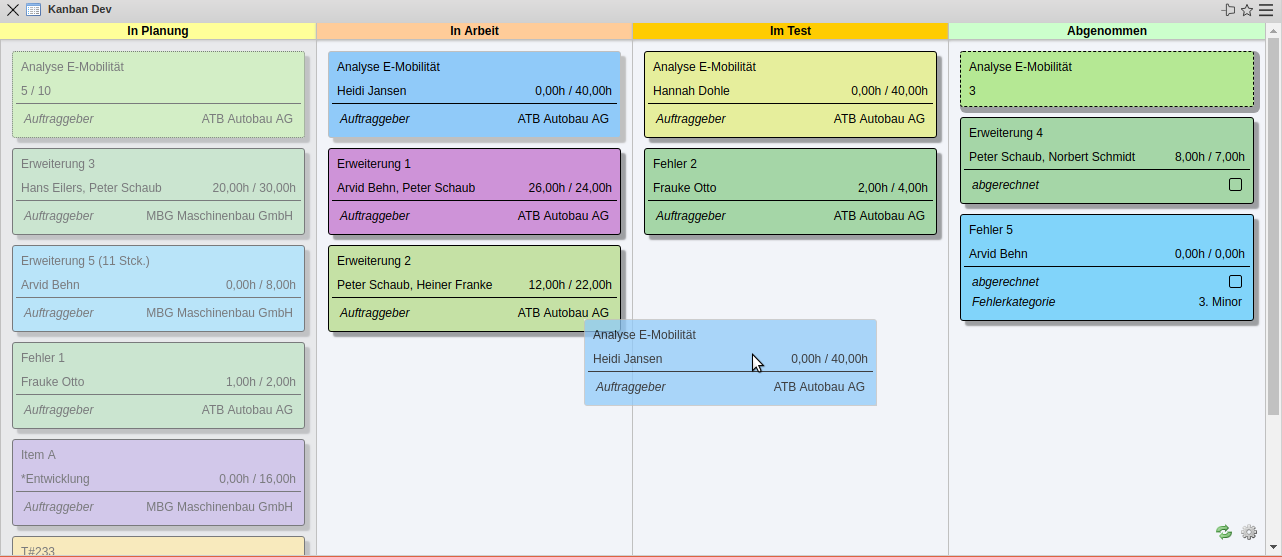Select the Im Test column header
Image resolution: width=1282 pixels, height=557 pixels.
pyautogui.click(x=791, y=31)
